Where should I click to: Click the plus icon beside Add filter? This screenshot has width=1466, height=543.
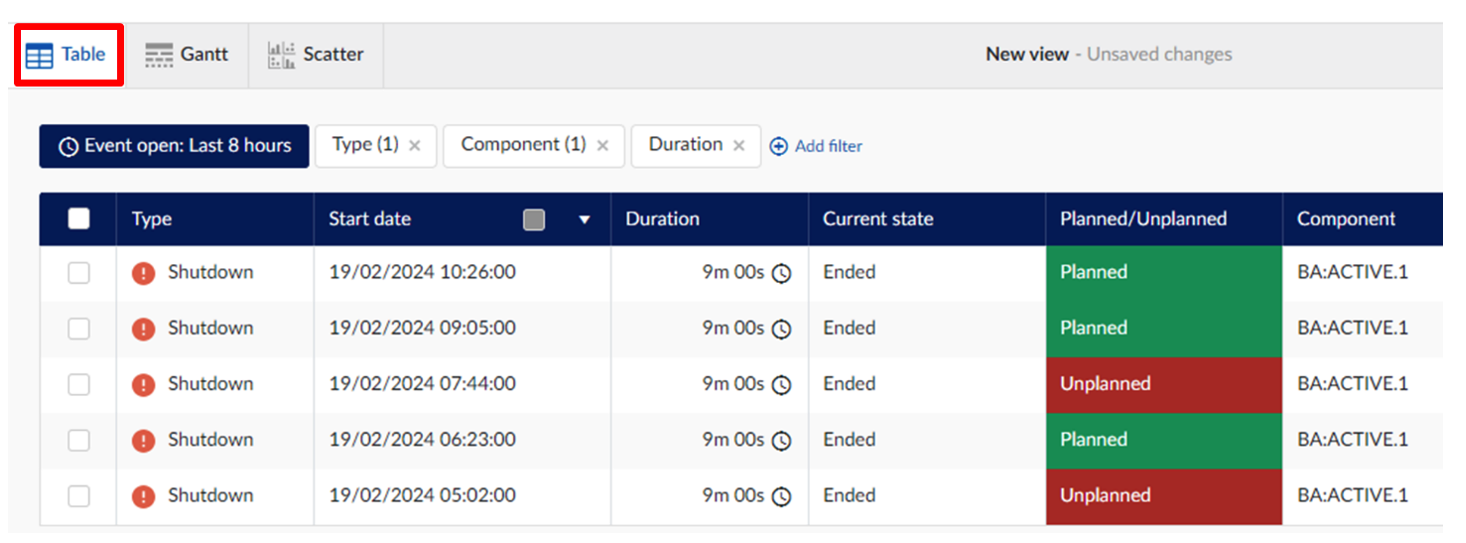click(x=779, y=147)
